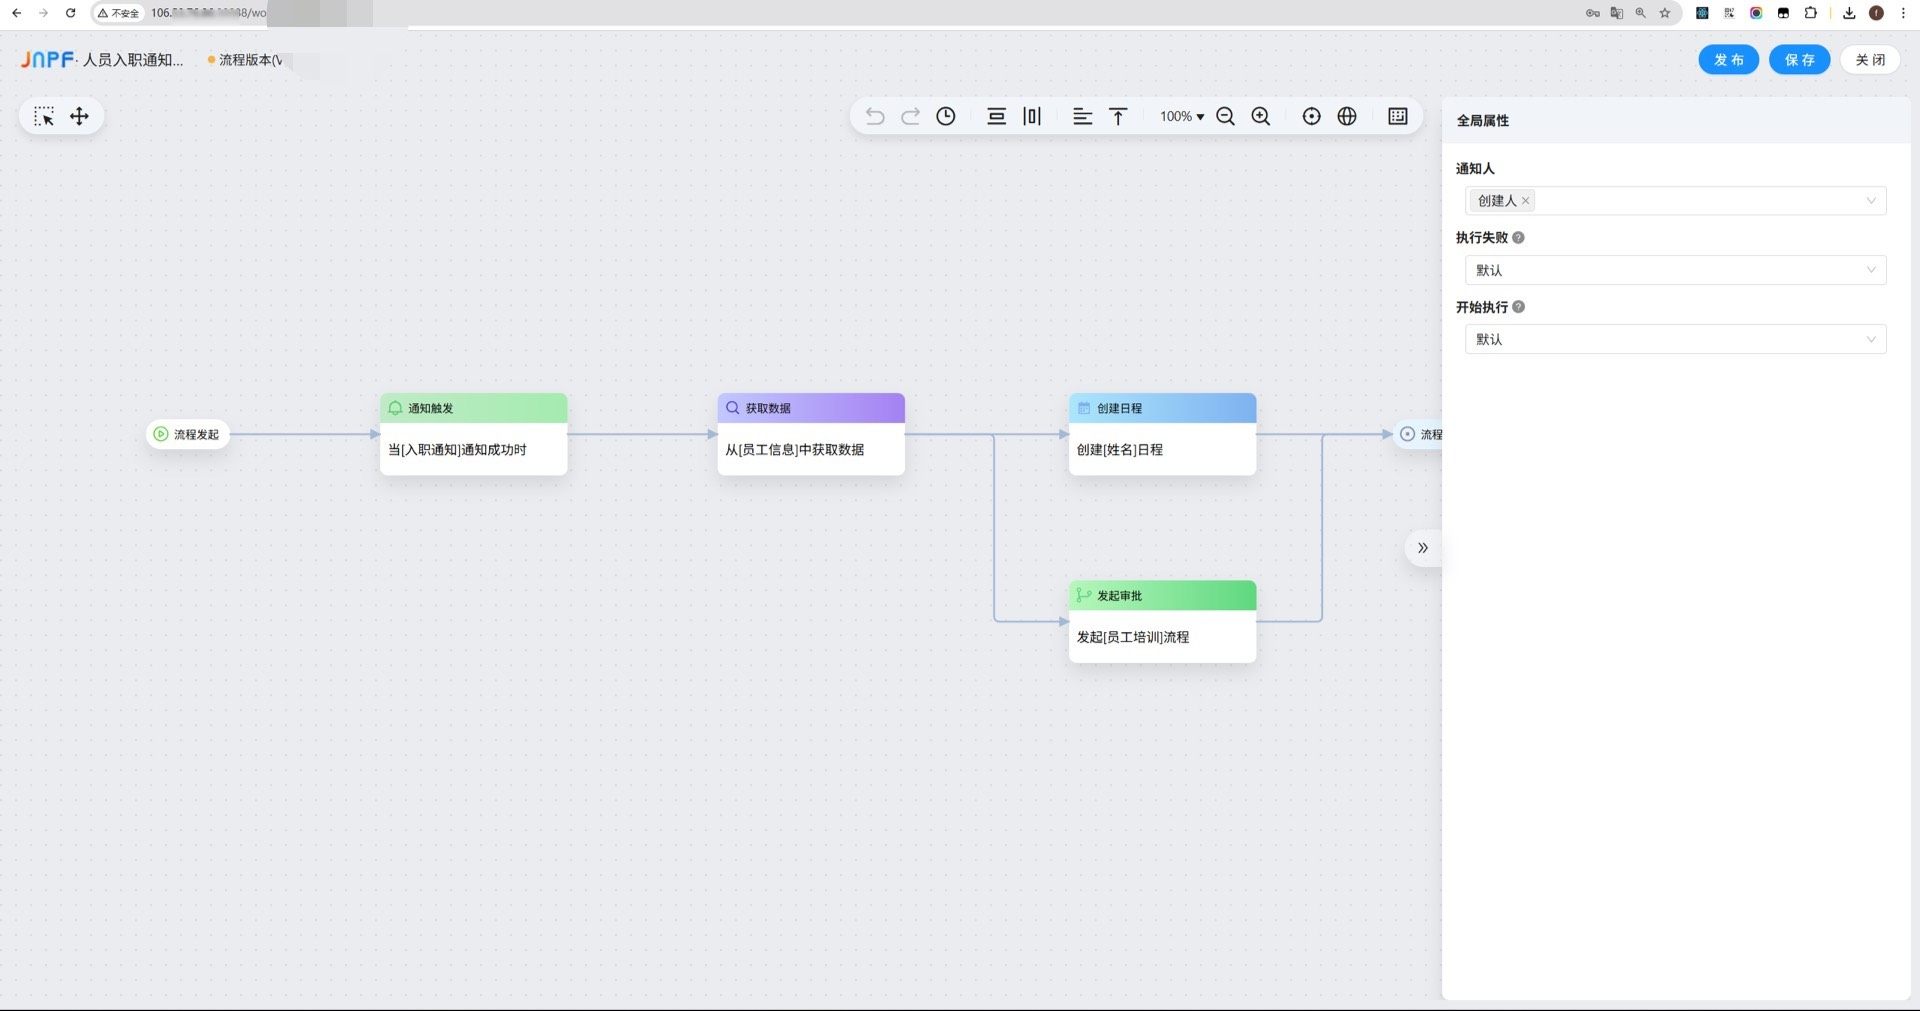Toggle the minimap icon in toolbar
The image size is (1920, 1011).
tap(1397, 117)
